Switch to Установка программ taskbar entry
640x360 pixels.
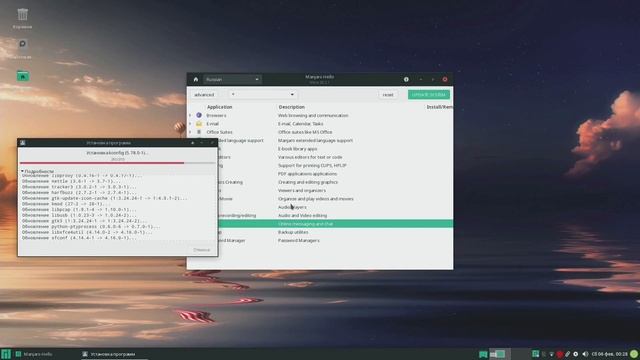tap(109, 354)
